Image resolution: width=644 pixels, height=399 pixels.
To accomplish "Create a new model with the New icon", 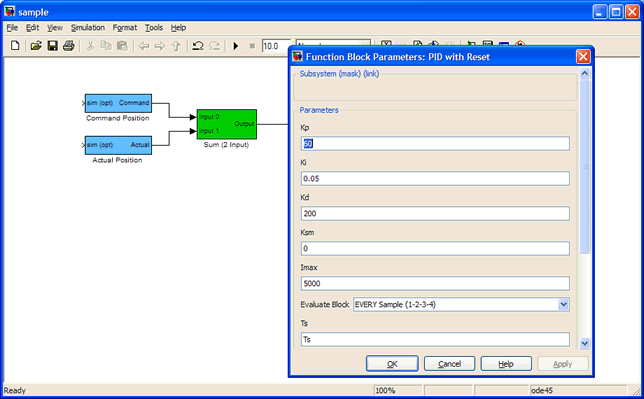I will click(x=15, y=46).
